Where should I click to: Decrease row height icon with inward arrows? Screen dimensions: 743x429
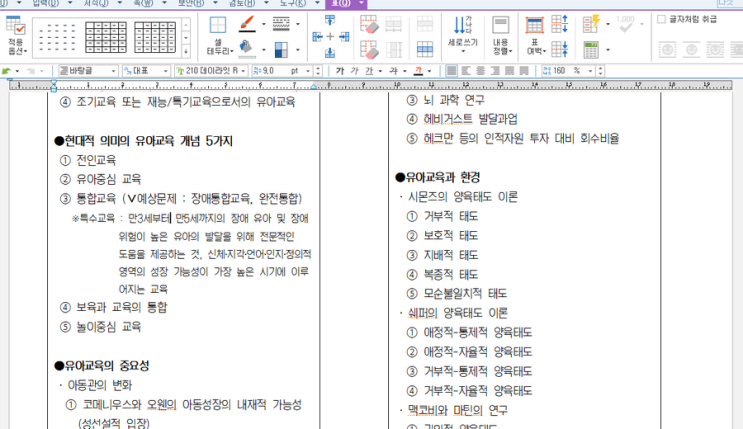point(560,49)
